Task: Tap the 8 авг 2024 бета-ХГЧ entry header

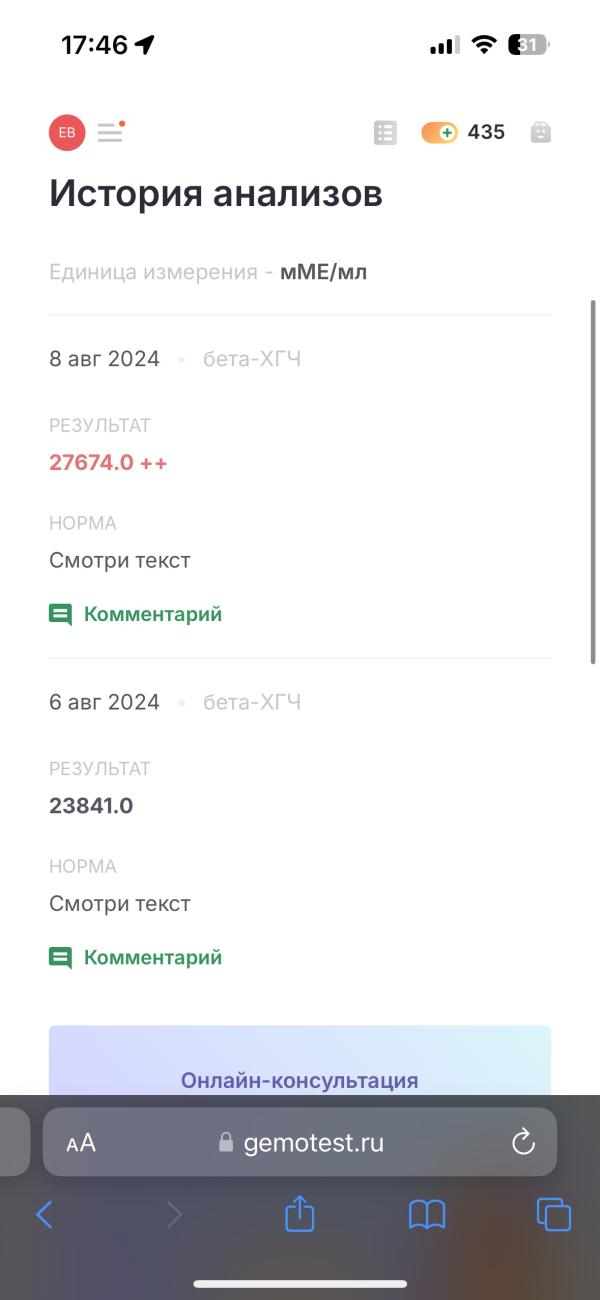Action: pyautogui.click(x=175, y=359)
